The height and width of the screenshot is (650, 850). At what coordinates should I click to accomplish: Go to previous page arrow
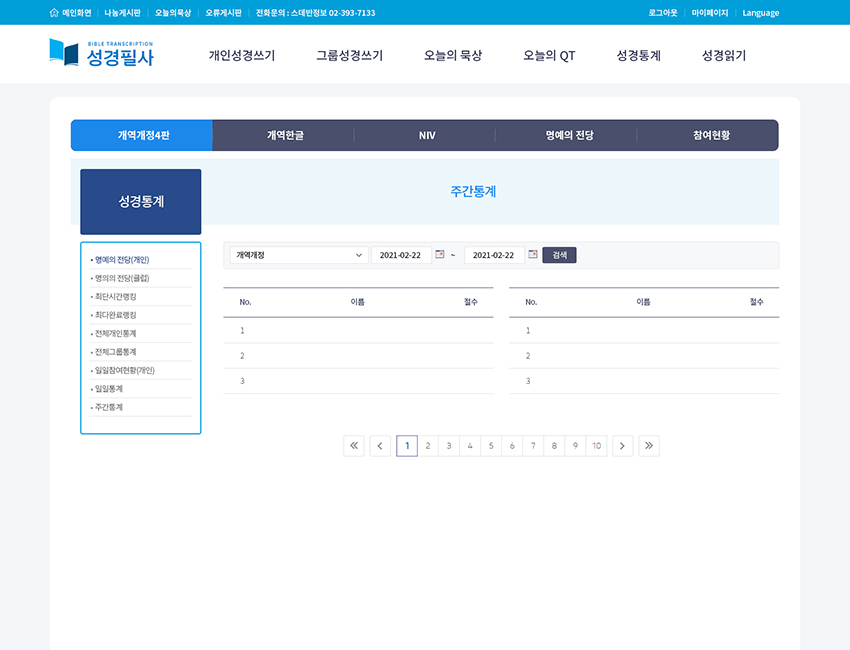380,446
